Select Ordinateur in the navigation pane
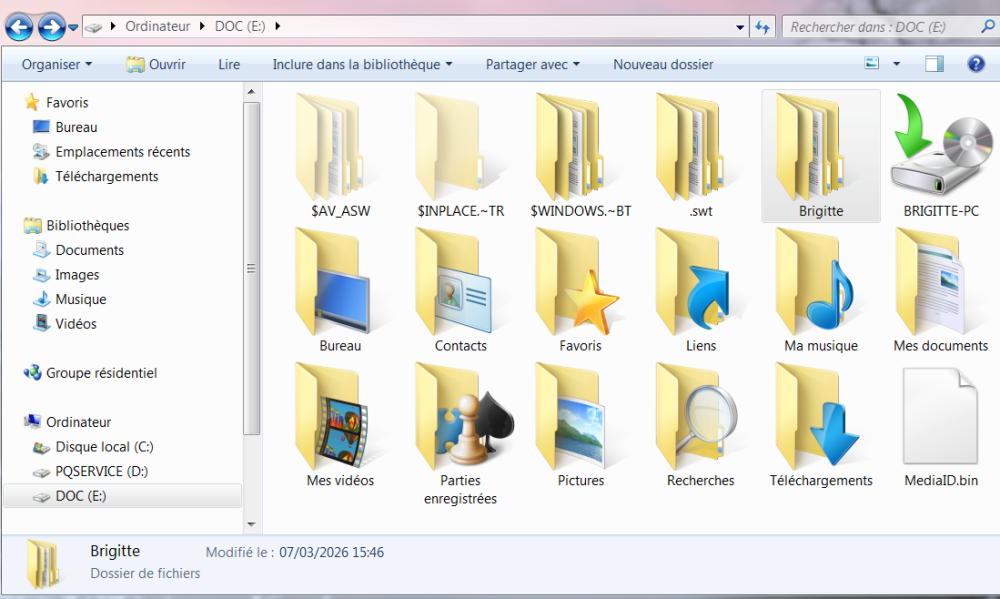Image resolution: width=1000 pixels, height=599 pixels. 78,422
